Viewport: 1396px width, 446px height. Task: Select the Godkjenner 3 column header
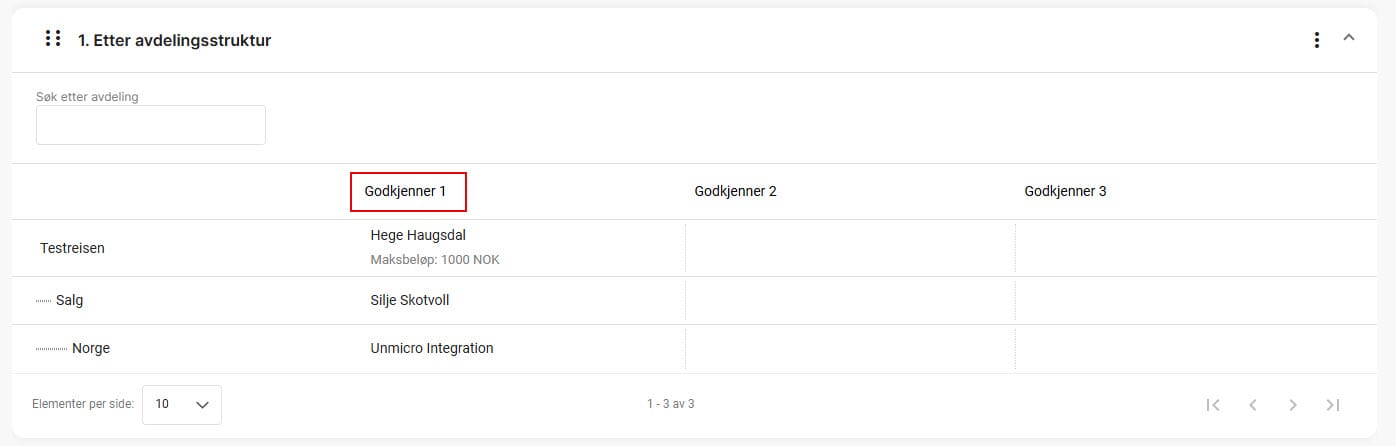pos(1065,191)
